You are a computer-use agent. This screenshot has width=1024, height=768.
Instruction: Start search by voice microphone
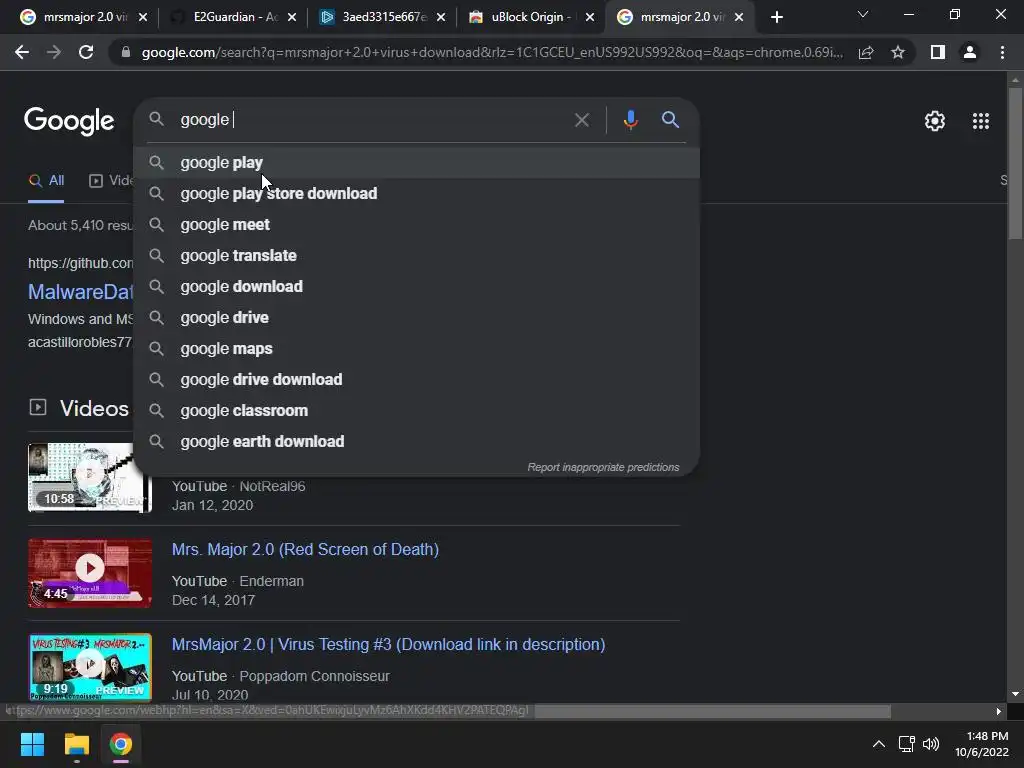coord(630,120)
